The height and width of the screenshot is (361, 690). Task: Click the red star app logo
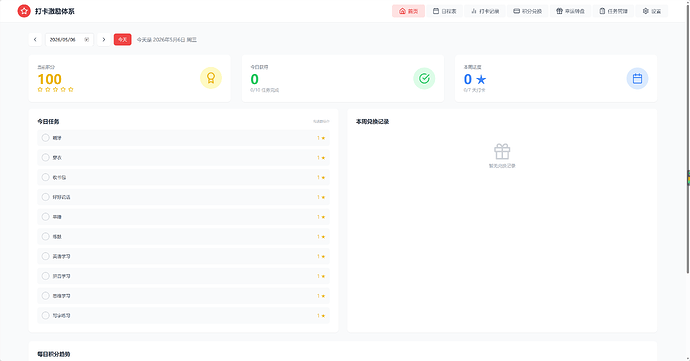click(x=24, y=11)
